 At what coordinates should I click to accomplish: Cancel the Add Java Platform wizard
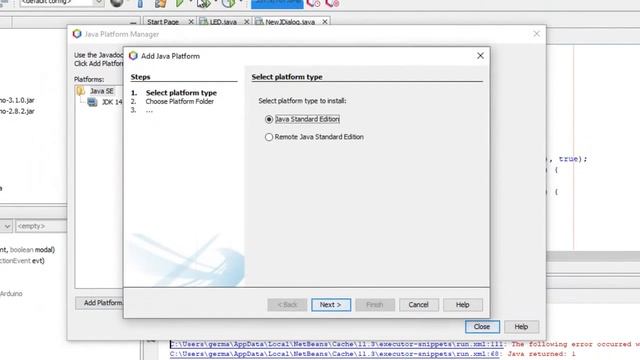(419, 304)
